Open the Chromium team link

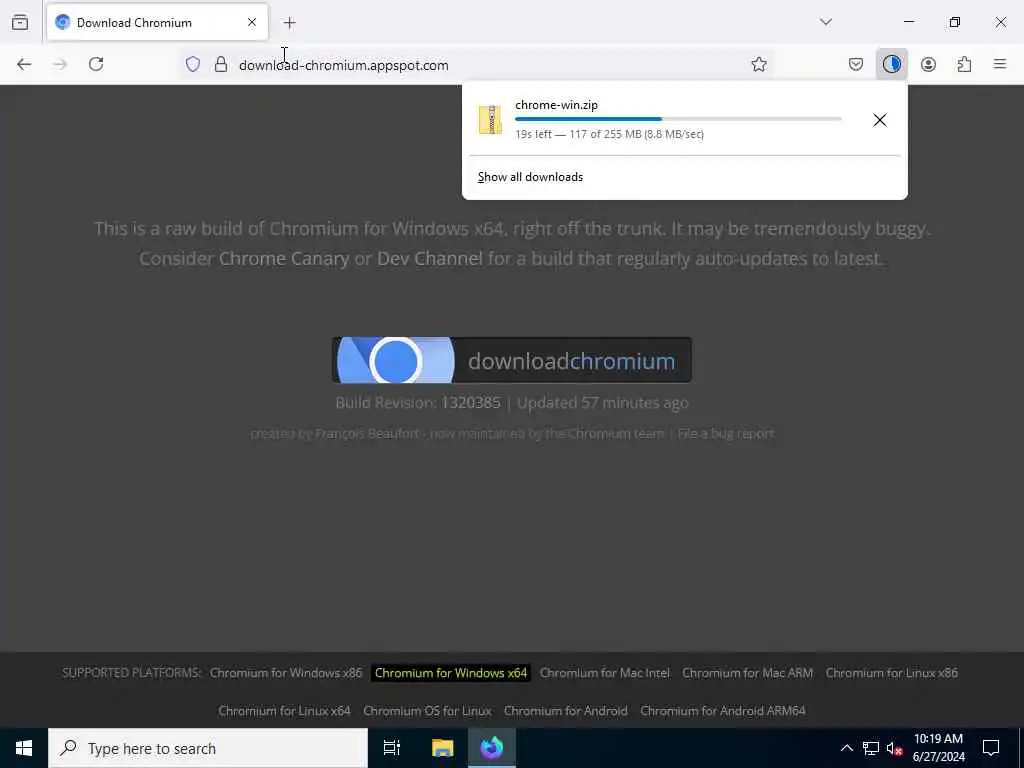click(x=616, y=434)
